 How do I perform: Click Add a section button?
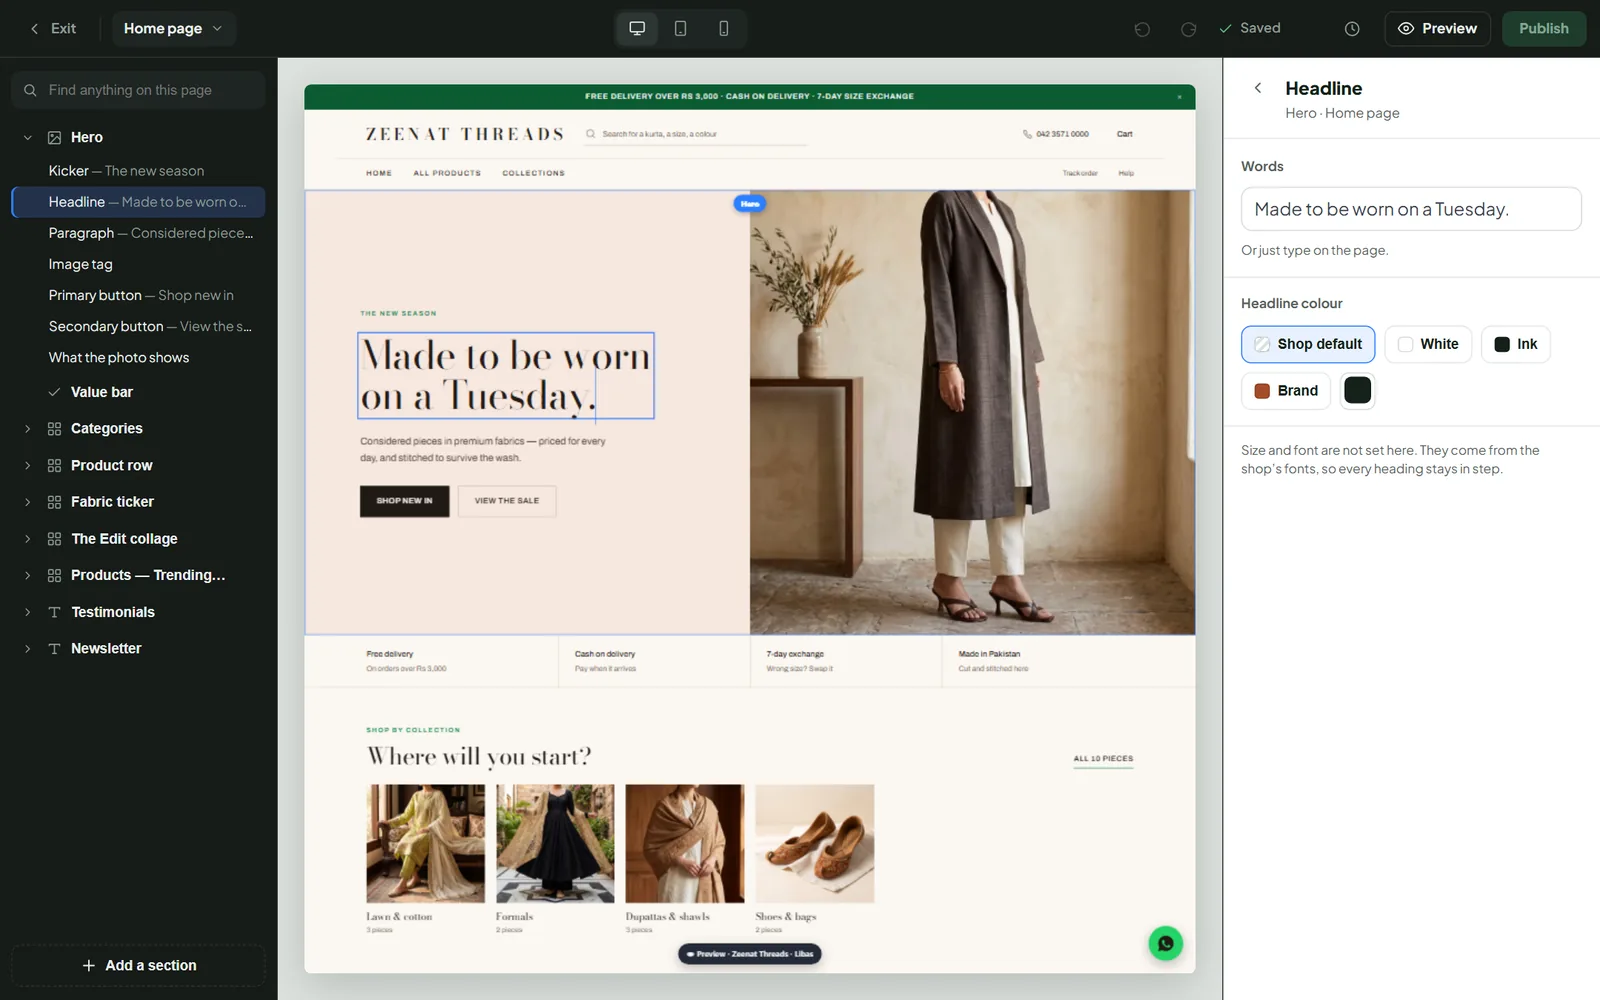coord(138,965)
